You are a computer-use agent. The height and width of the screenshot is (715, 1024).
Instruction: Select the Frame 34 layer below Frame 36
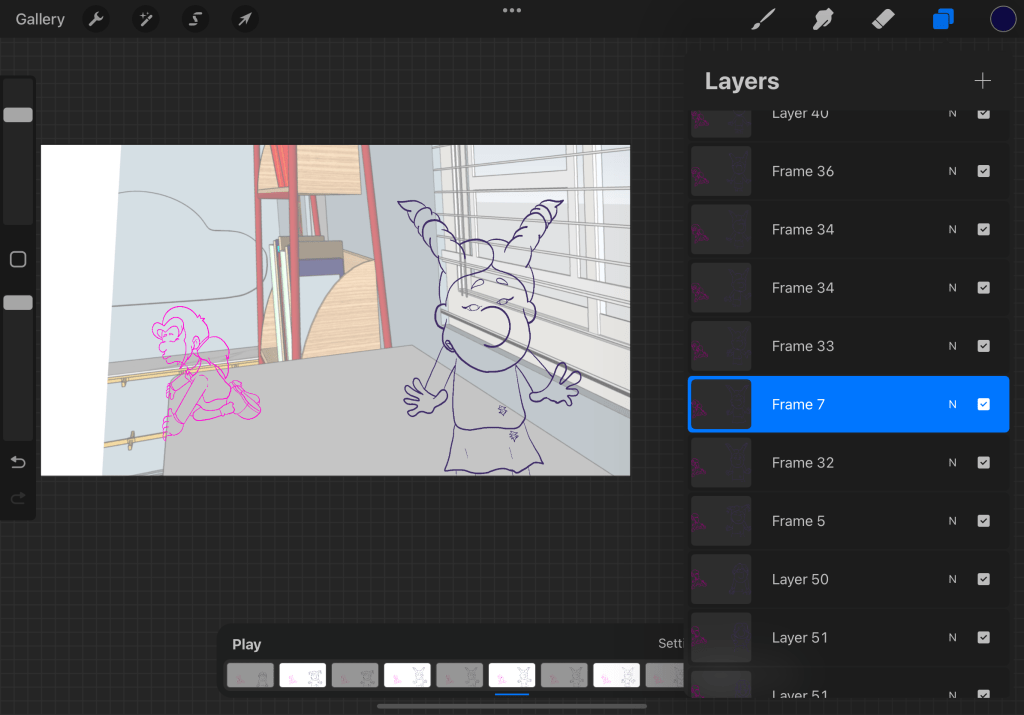click(x=803, y=230)
